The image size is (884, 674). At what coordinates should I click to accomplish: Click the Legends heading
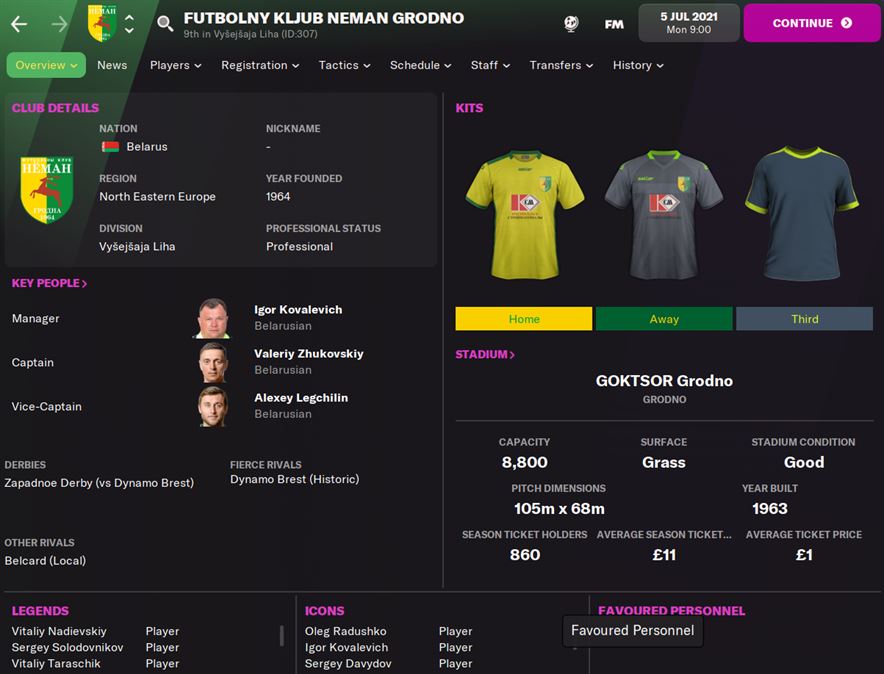(40, 611)
